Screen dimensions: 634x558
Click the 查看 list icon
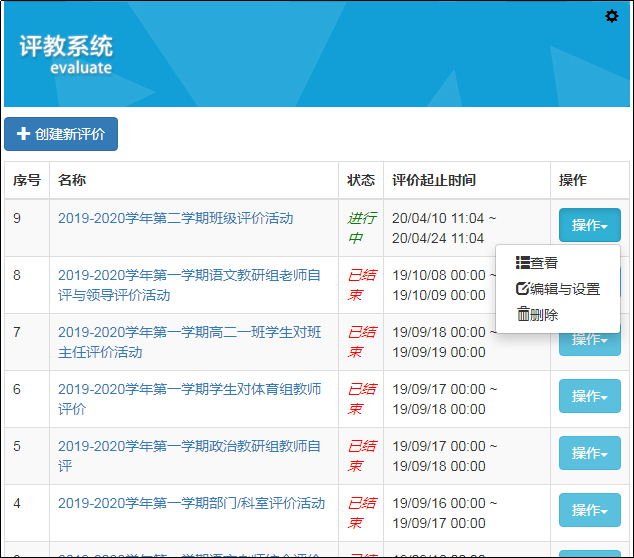click(x=522, y=263)
